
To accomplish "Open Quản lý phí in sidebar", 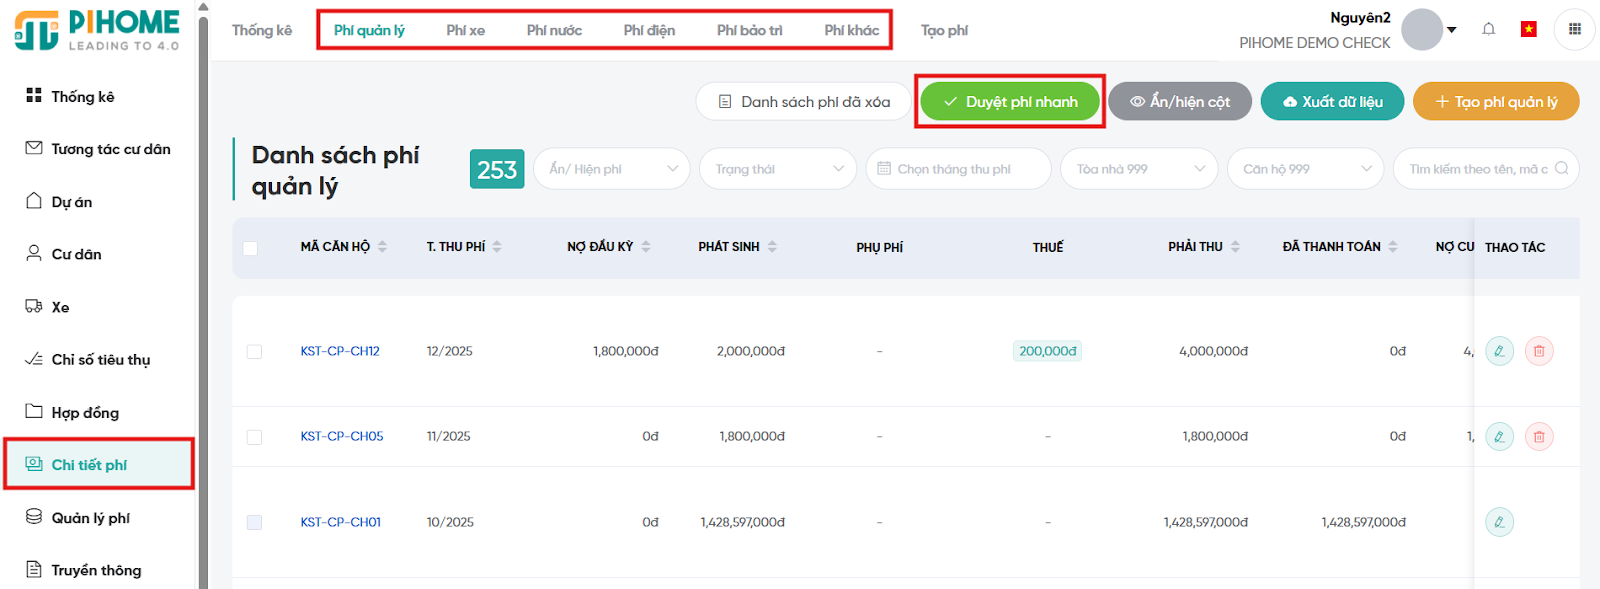I will coord(90,518).
